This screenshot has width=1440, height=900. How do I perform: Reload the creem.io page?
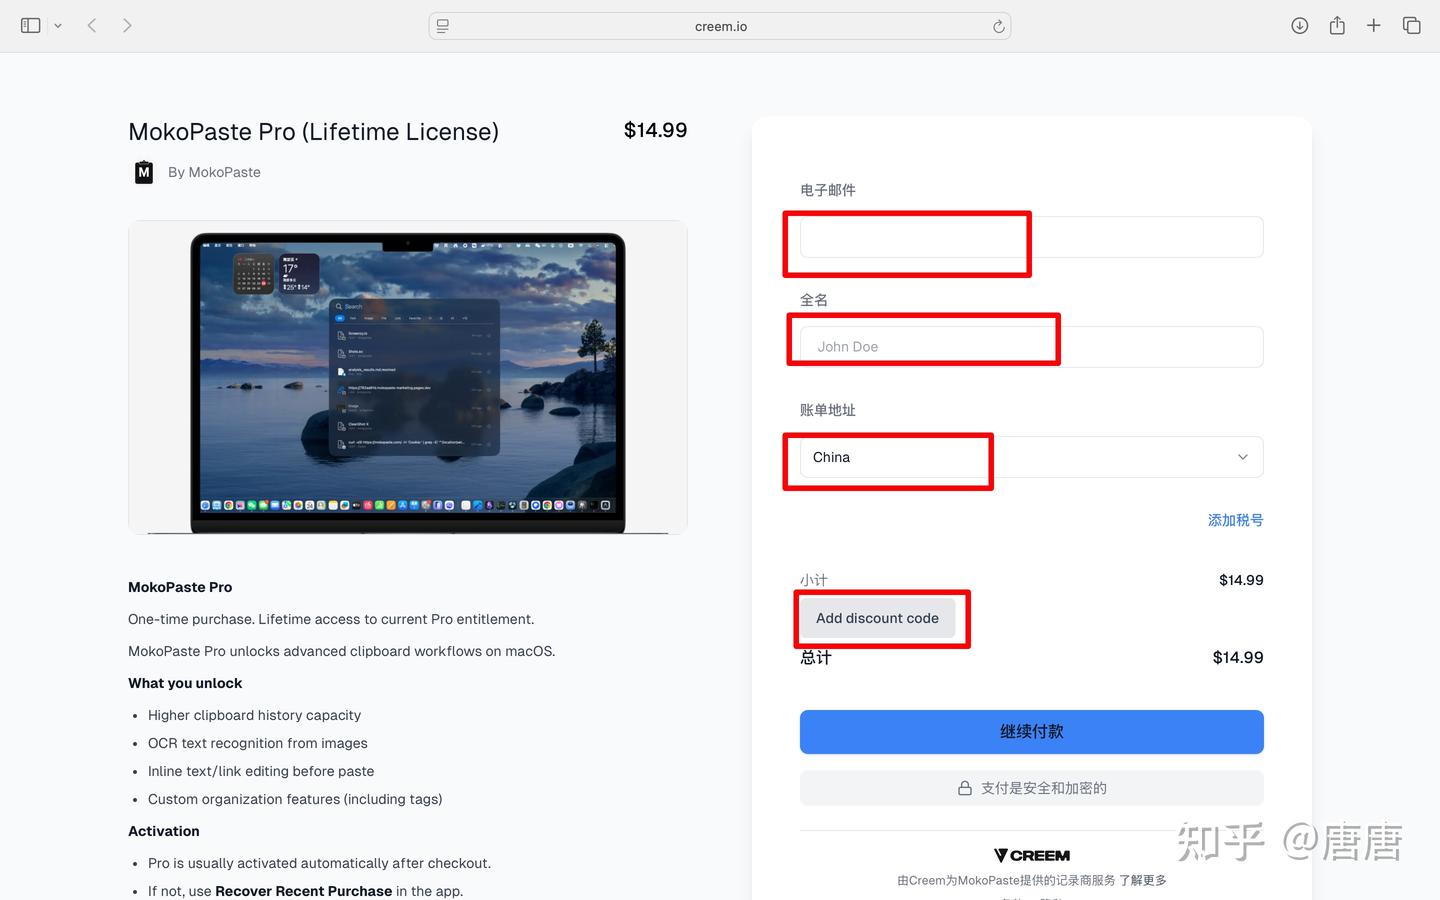tap(998, 26)
